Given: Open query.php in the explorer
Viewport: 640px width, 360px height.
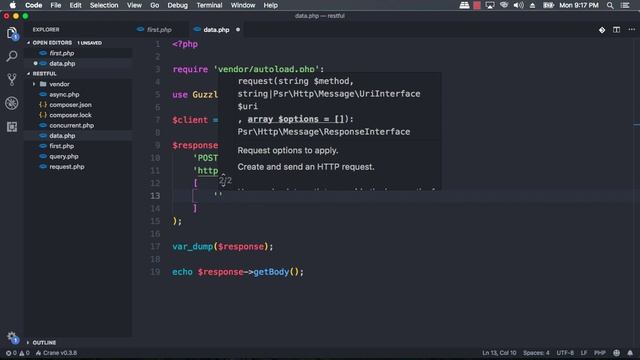Looking at the screenshot, I should 64,156.
